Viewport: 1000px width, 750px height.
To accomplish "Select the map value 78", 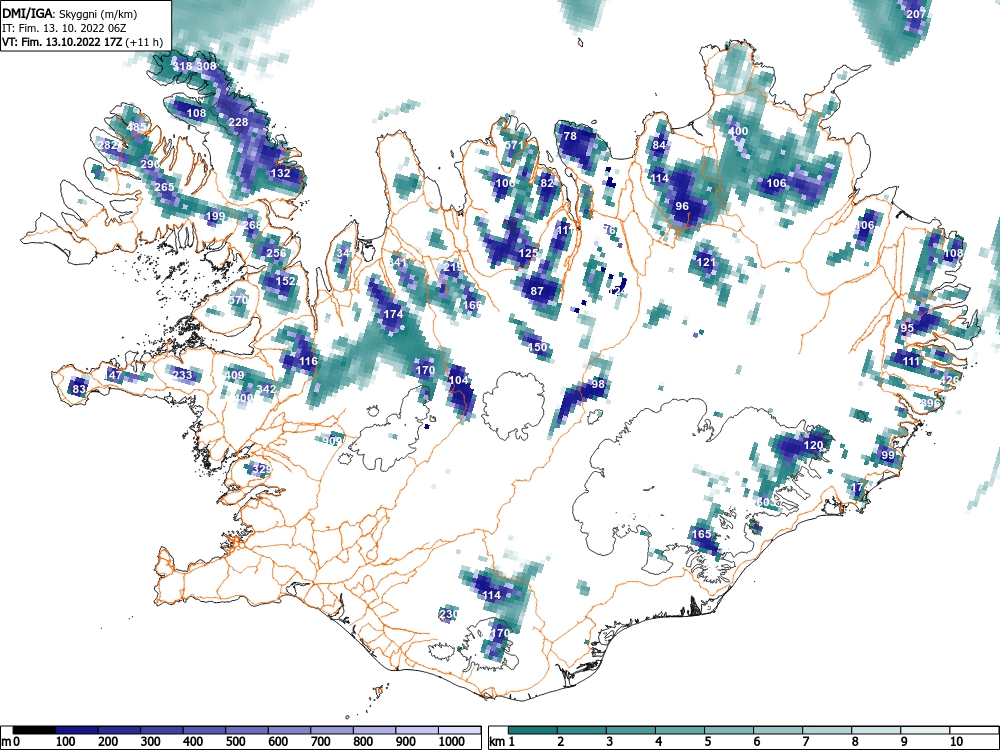I will [x=570, y=136].
